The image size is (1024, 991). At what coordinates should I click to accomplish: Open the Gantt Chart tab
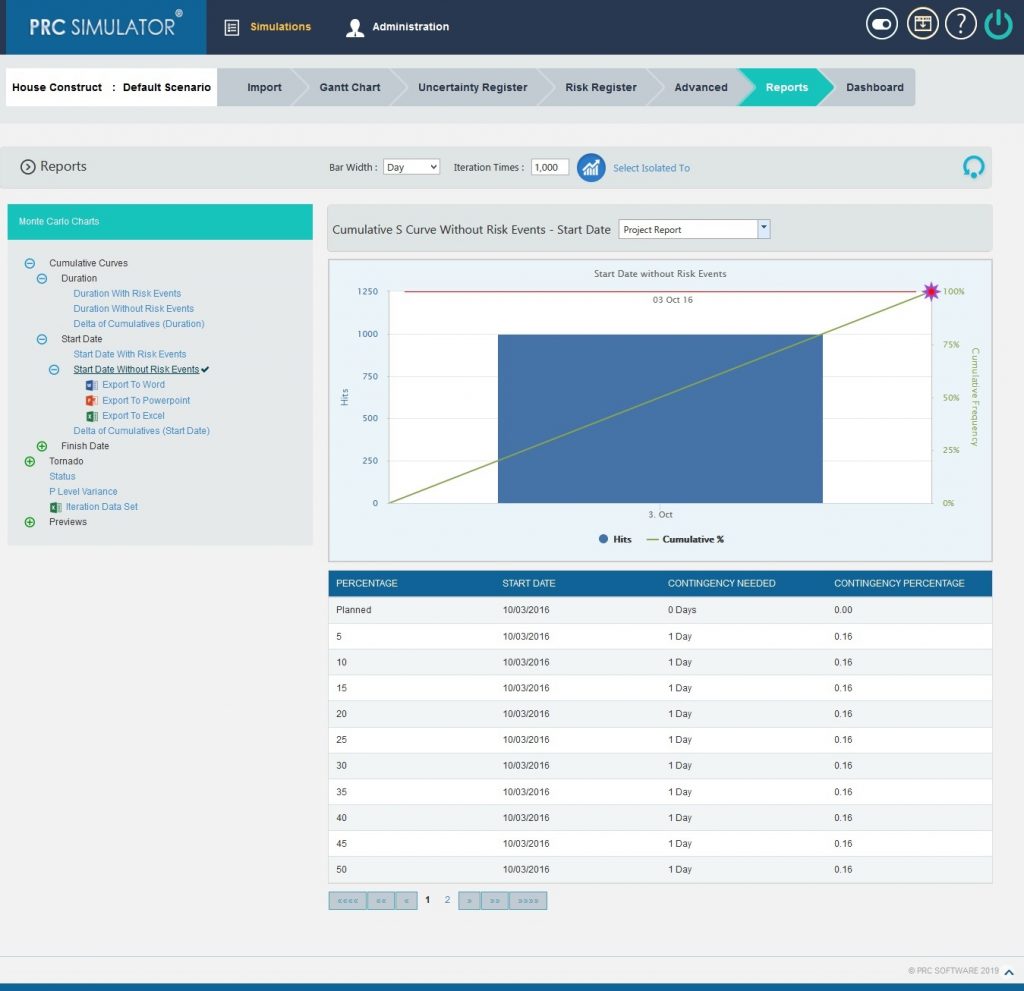click(x=350, y=87)
